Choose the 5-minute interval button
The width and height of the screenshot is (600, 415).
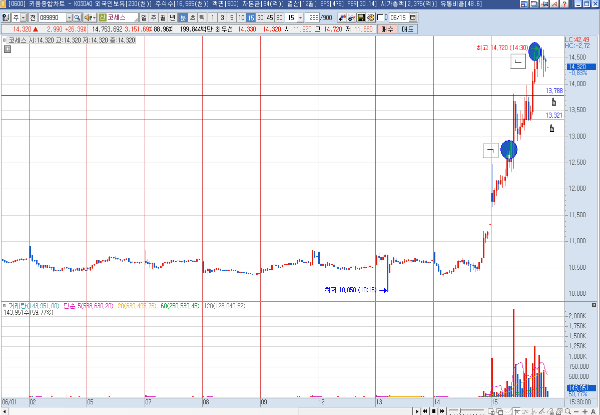(232, 18)
